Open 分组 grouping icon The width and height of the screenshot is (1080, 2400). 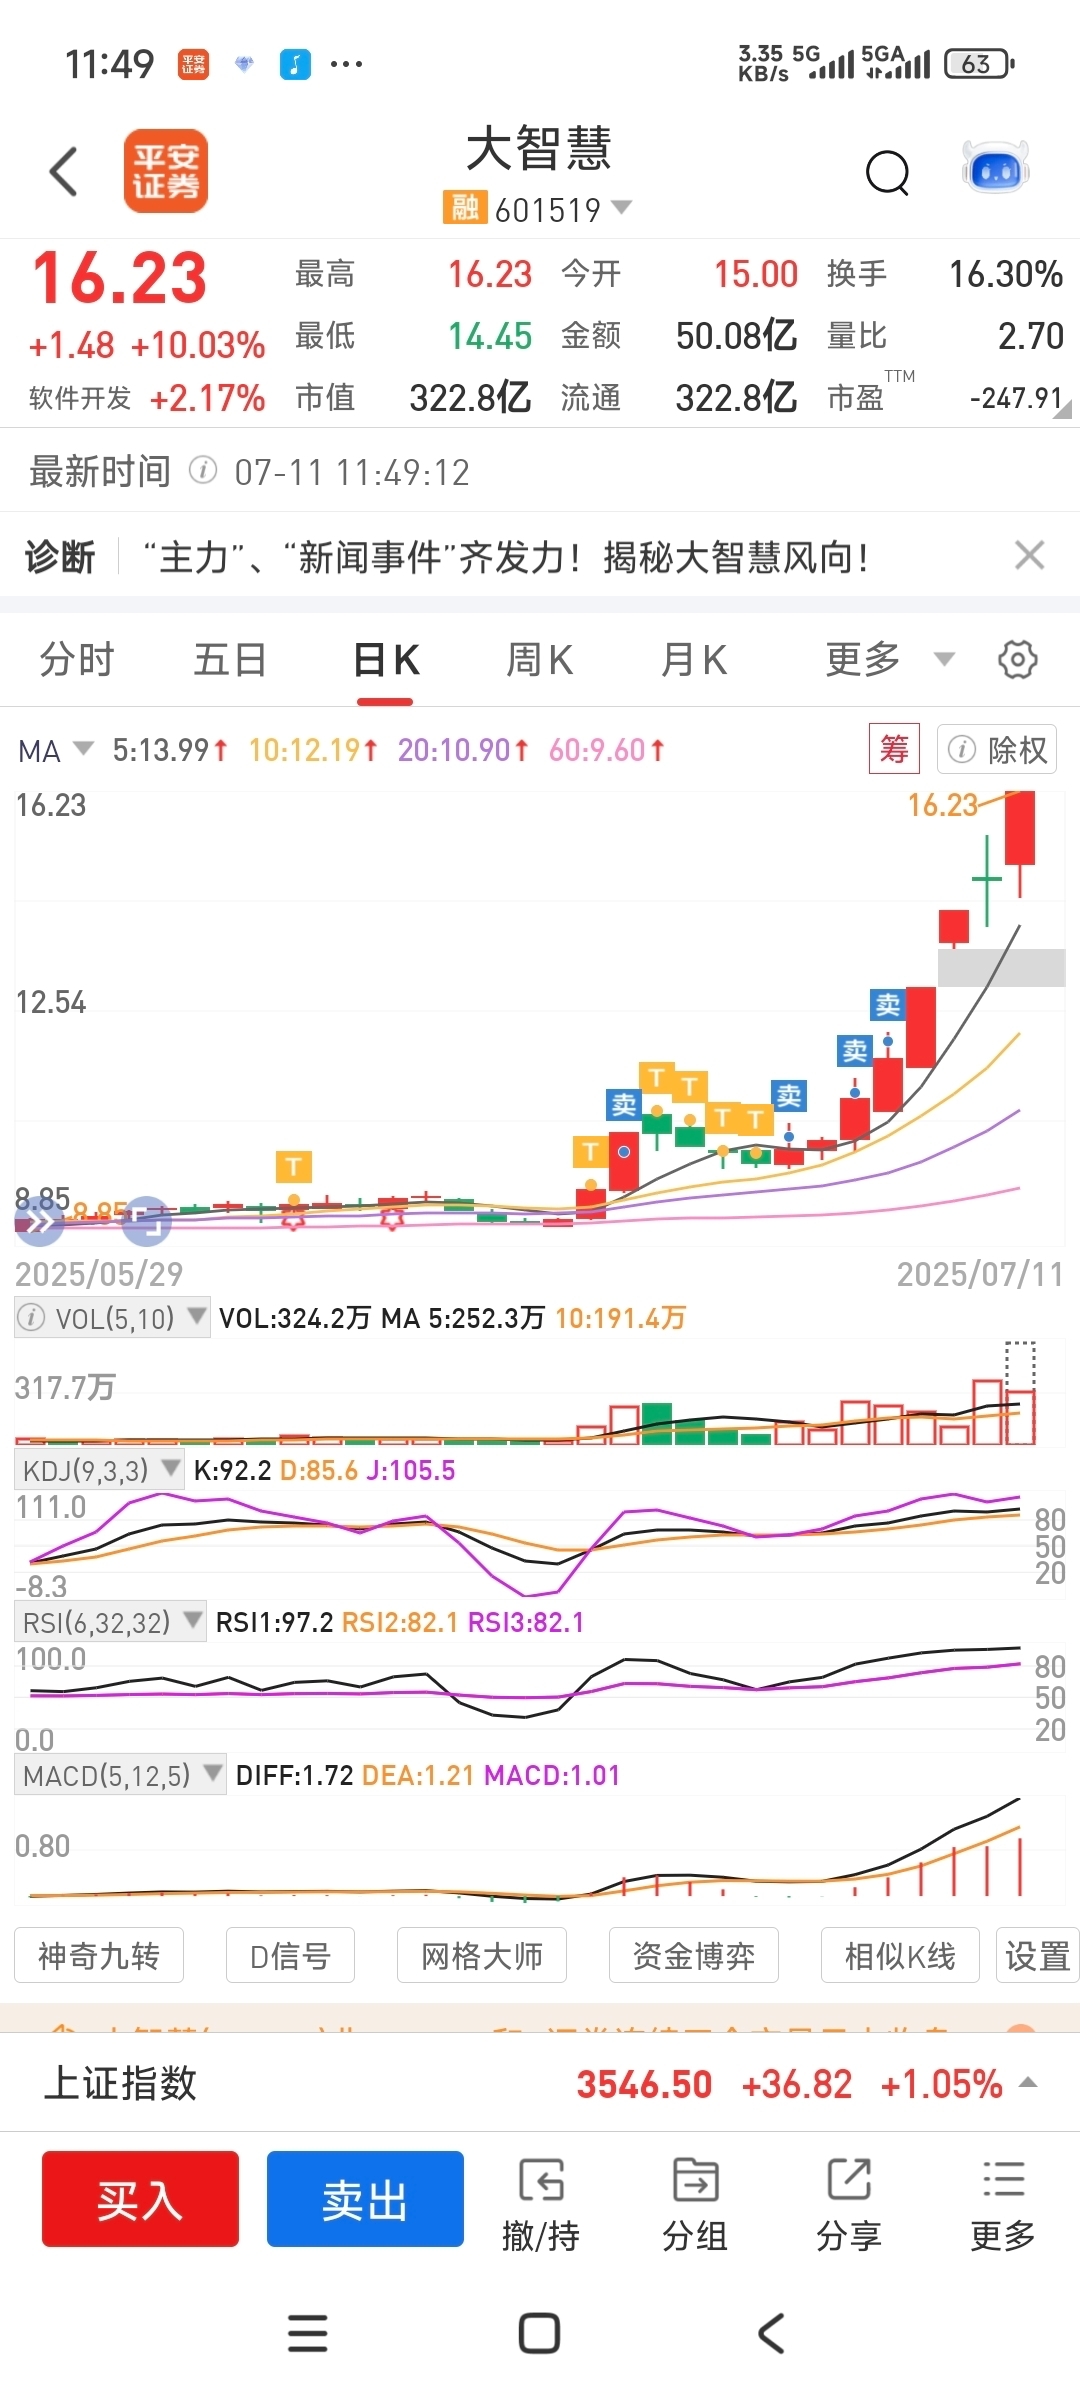coord(695,2205)
